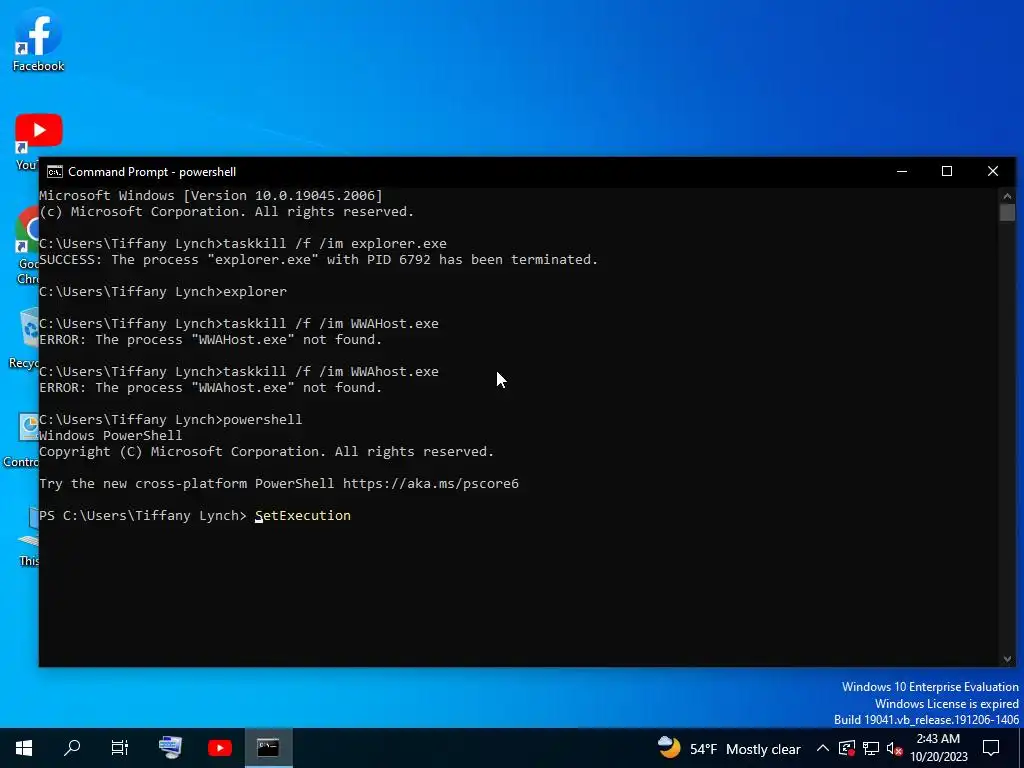
Task: Open taskbar Search magnifier
Action: [x=72, y=748]
